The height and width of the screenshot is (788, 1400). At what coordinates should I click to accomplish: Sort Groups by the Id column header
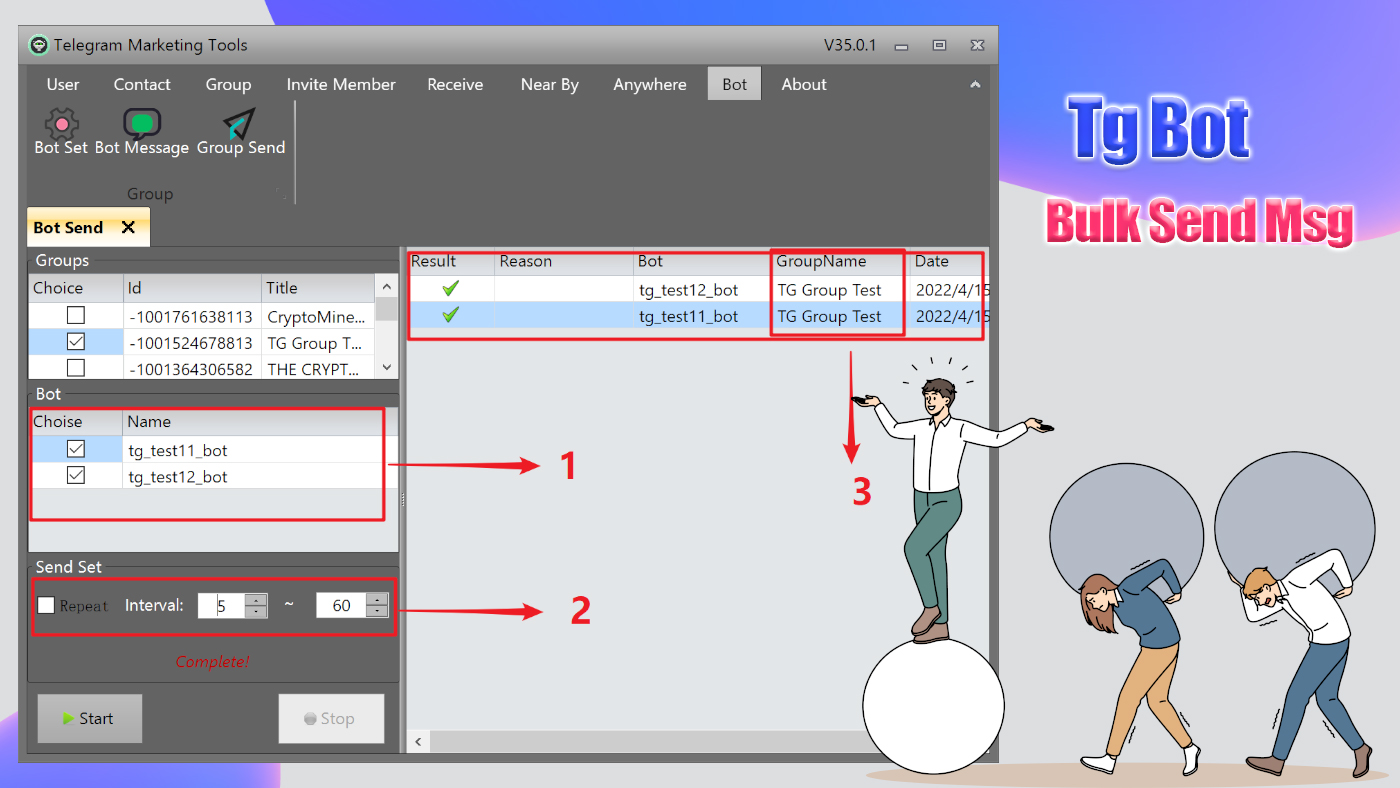click(x=193, y=288)
